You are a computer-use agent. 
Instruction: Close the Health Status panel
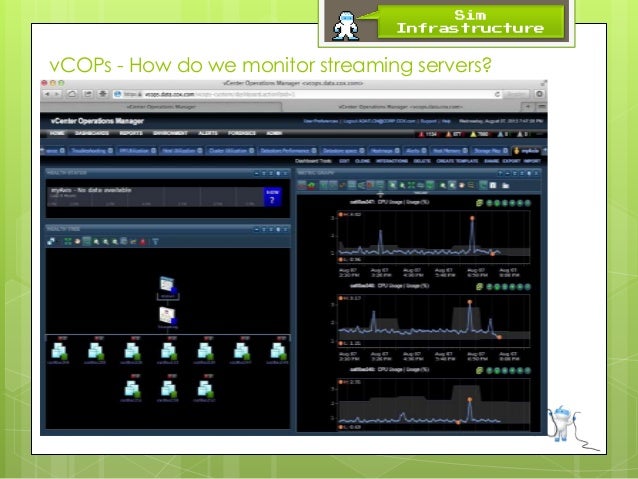286,173
